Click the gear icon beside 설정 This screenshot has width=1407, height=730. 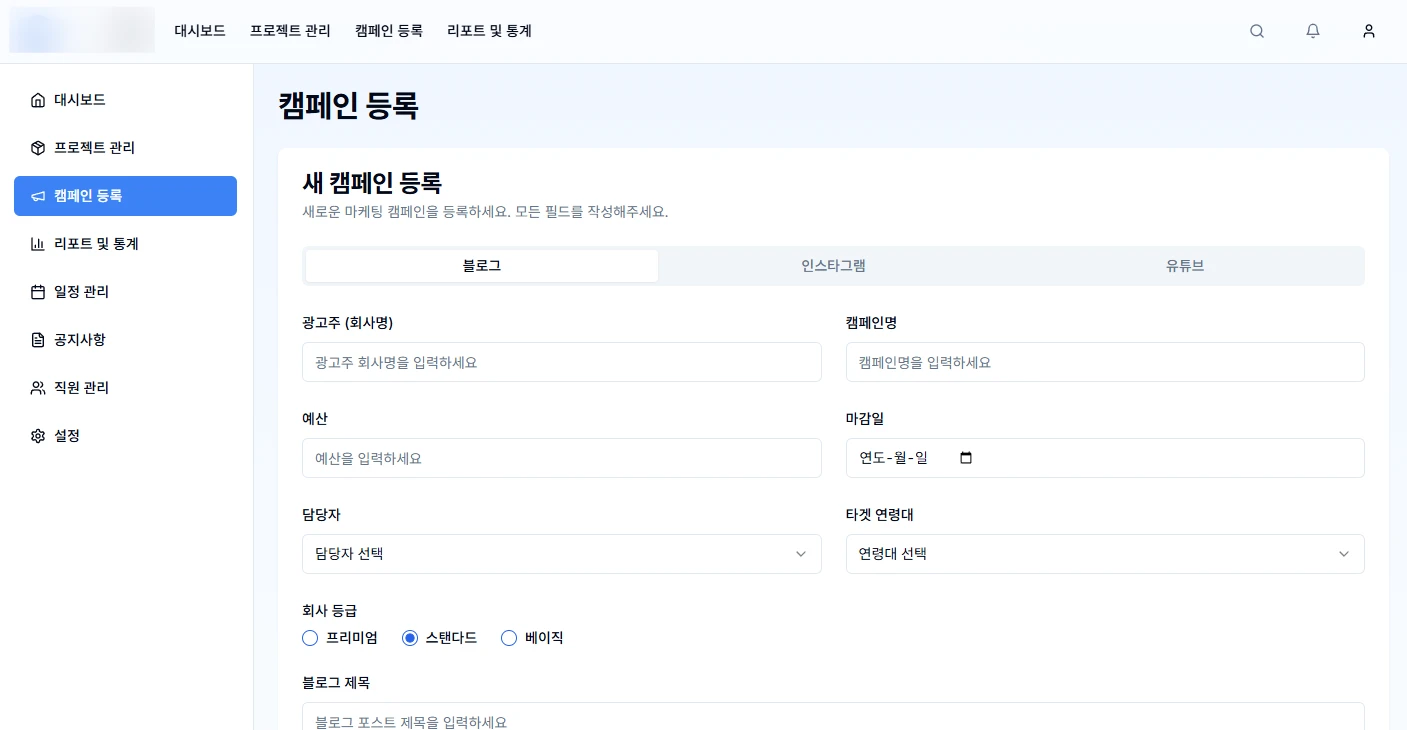pos(38,436)
